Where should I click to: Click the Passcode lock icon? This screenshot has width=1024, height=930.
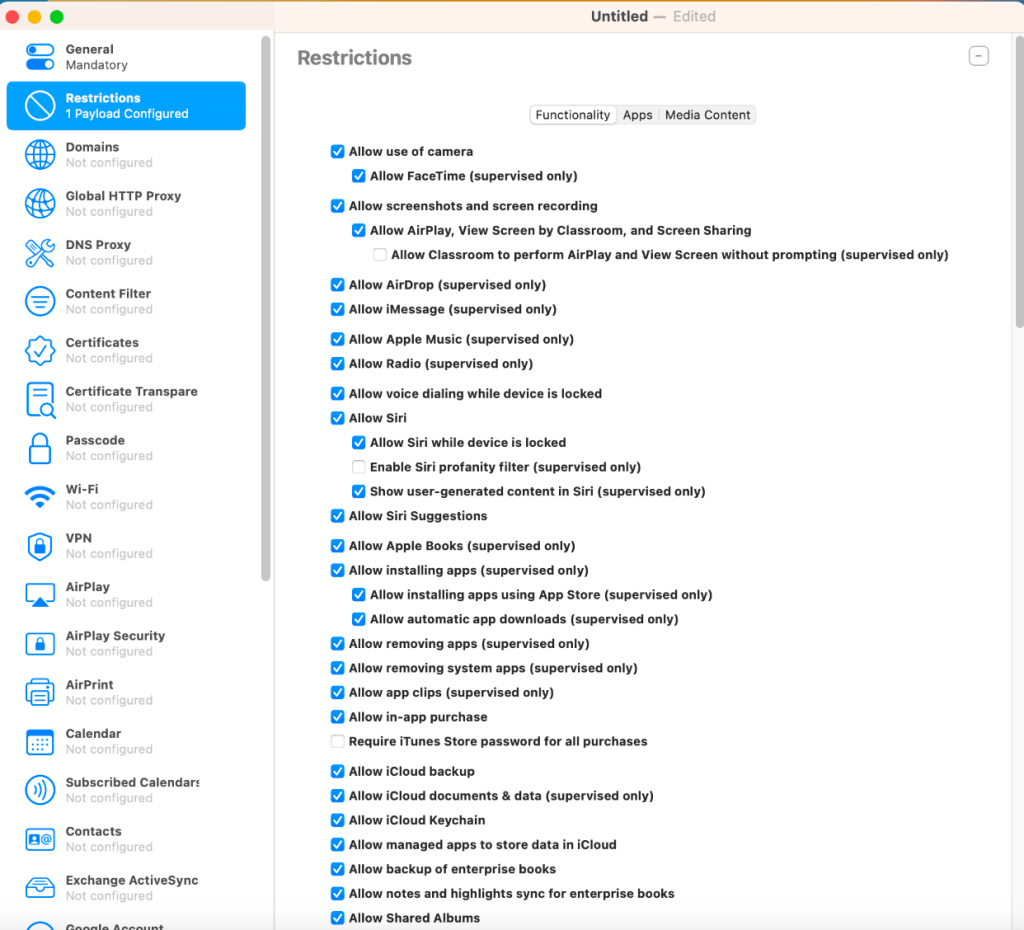coord(40,448)
